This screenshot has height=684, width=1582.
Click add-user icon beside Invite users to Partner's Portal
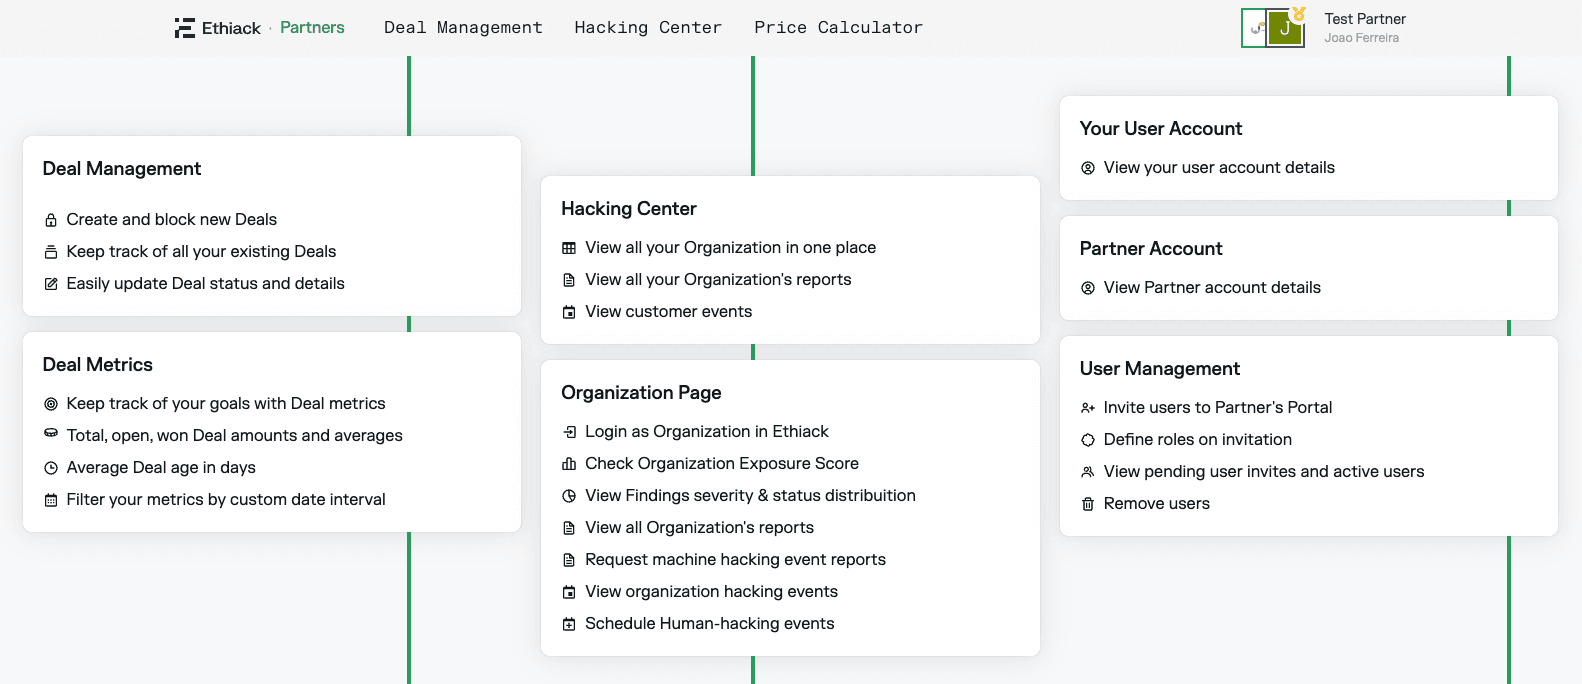coord(1088,408)
